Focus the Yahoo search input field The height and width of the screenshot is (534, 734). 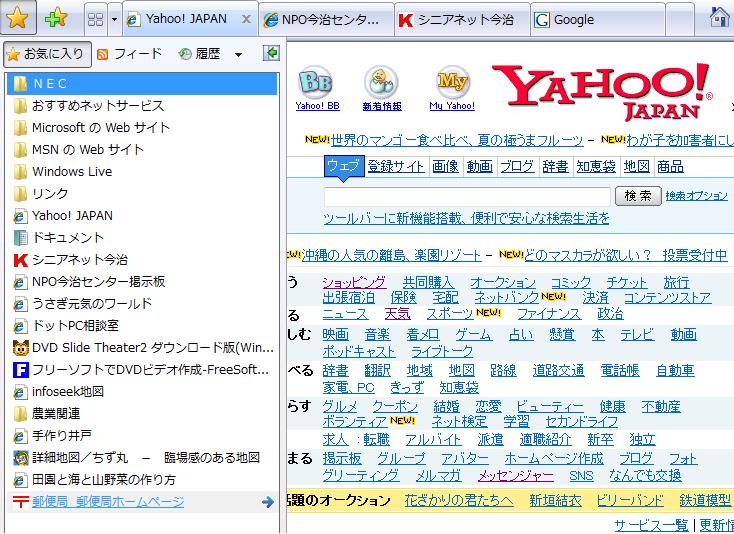(x=467, y=197)
